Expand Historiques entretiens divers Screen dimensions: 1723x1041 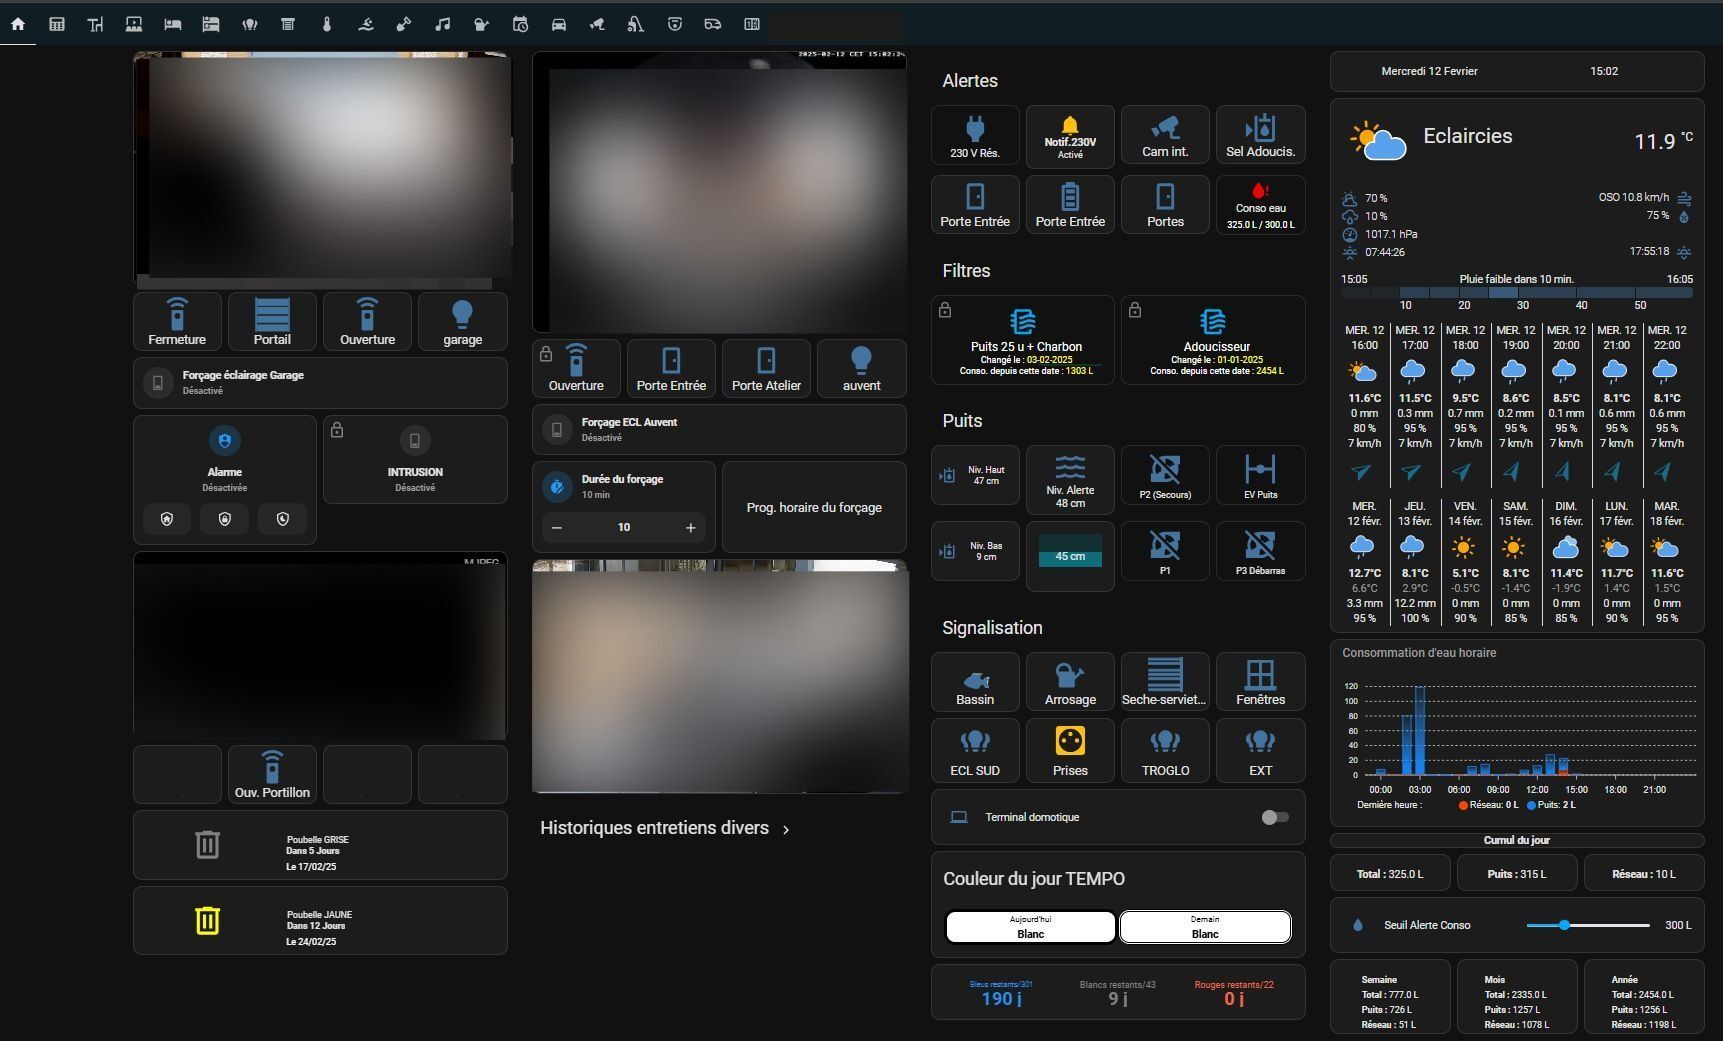pos(665,828)
